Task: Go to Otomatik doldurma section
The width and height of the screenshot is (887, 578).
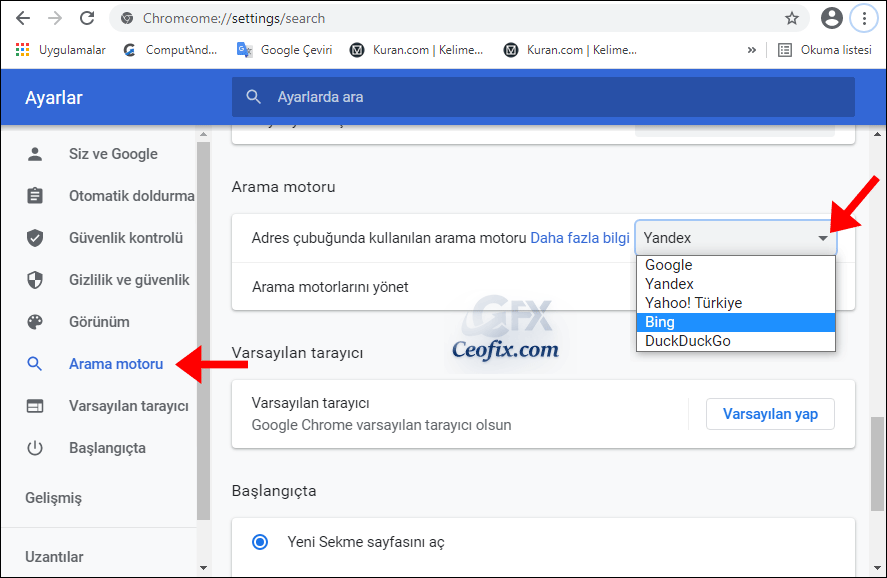Action: pos(132,196)
